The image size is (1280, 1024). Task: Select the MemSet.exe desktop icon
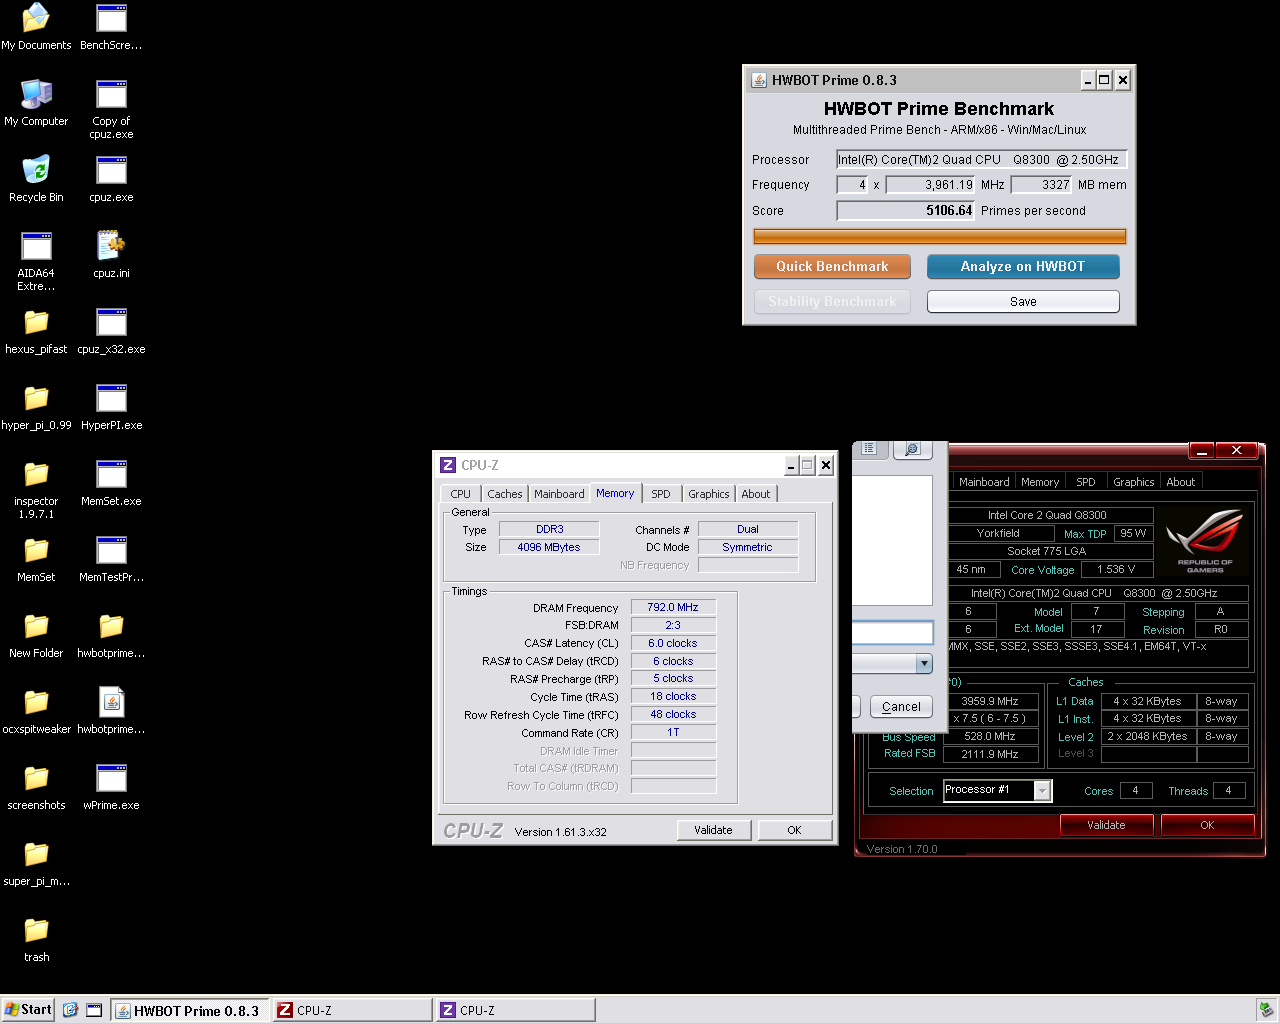[111, 483]
